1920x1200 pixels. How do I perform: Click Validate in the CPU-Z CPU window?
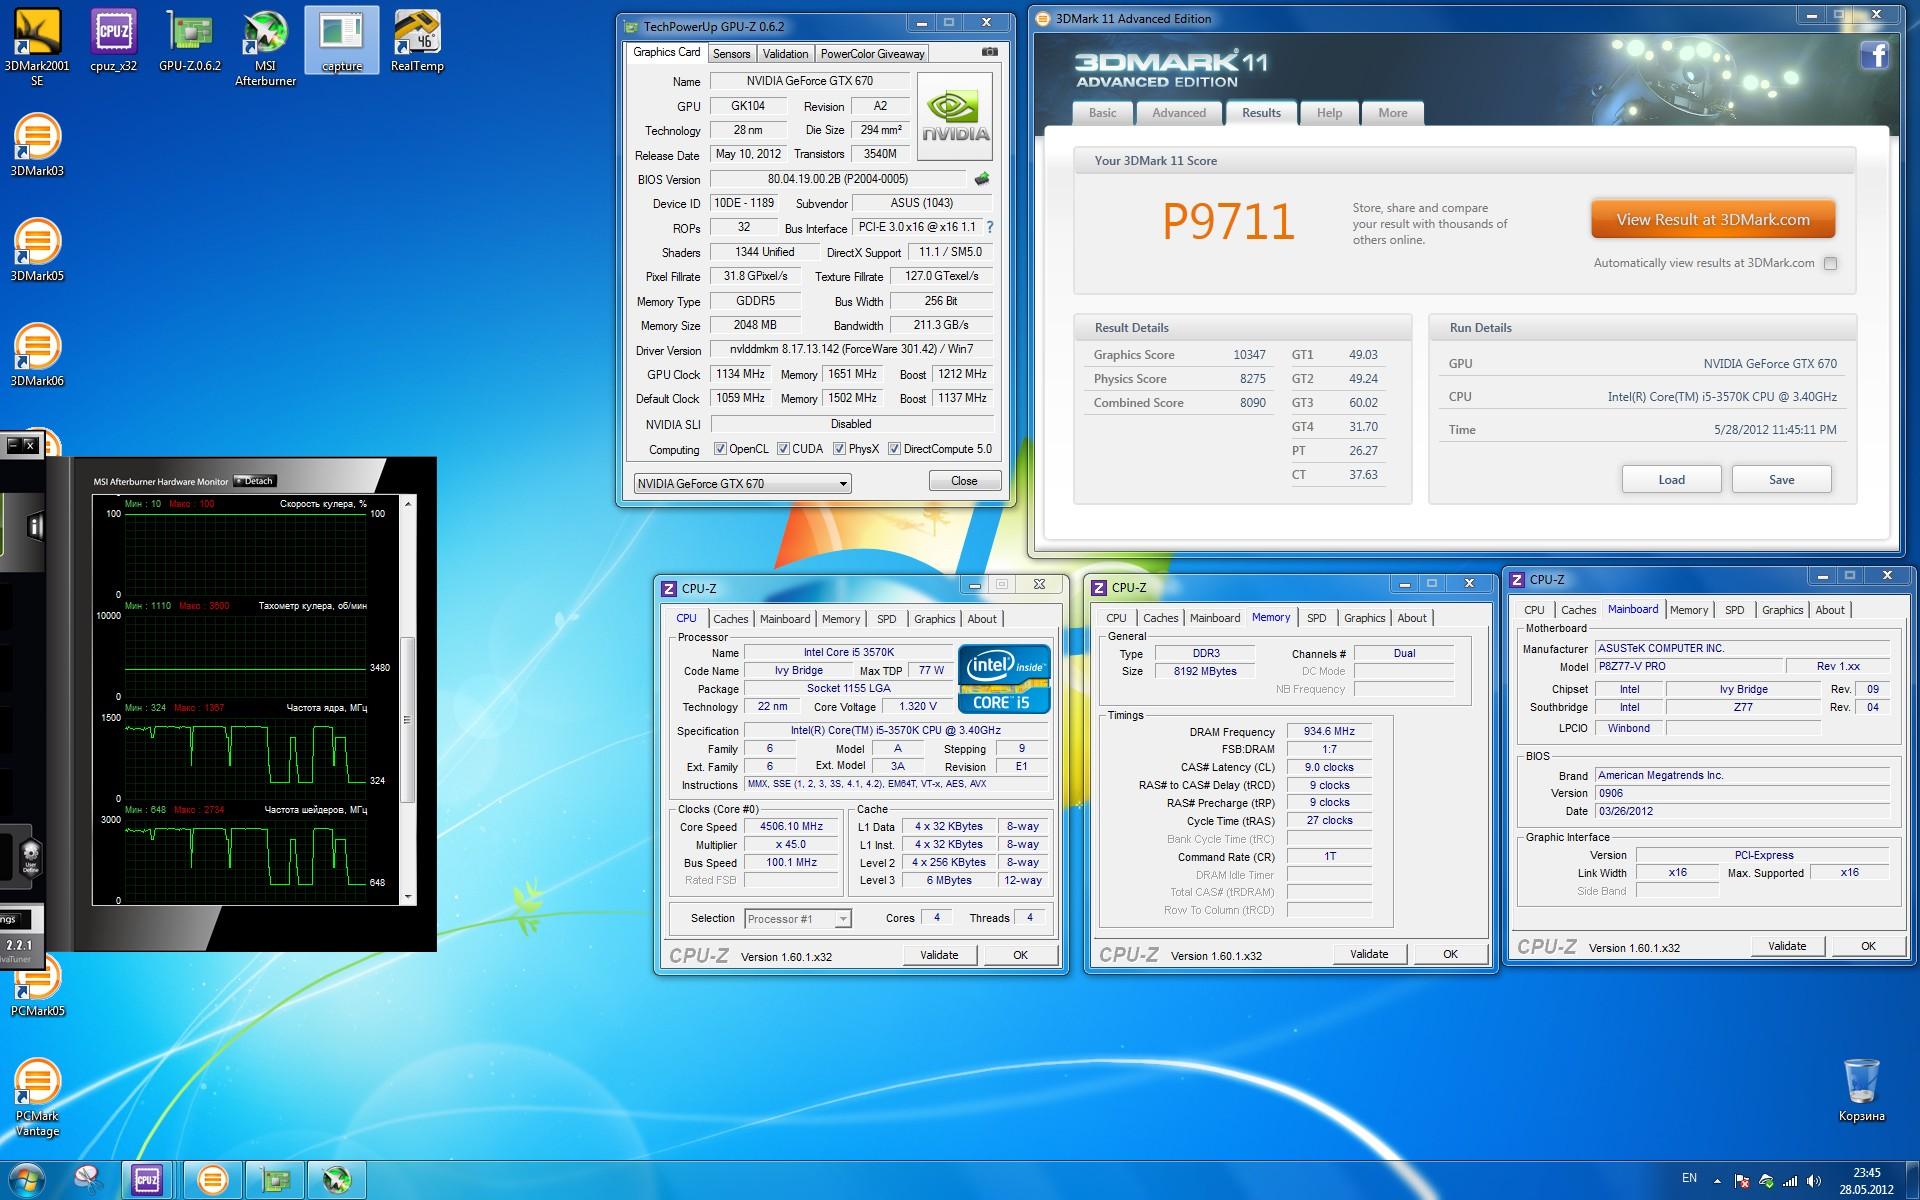pos(939,955)
